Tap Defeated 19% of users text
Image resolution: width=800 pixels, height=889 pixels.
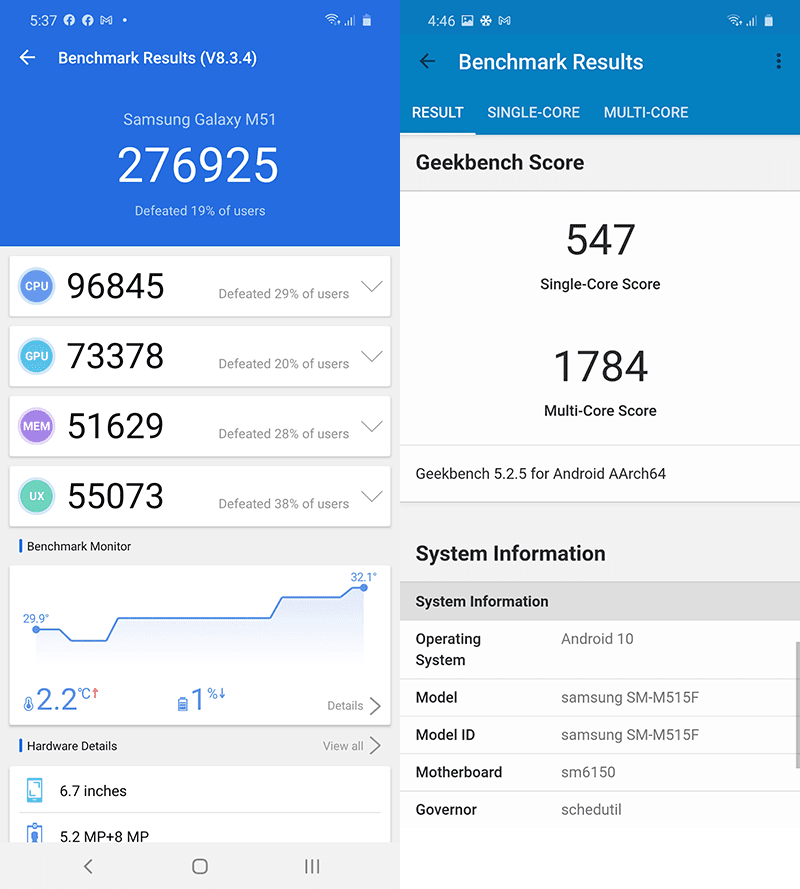200,210
